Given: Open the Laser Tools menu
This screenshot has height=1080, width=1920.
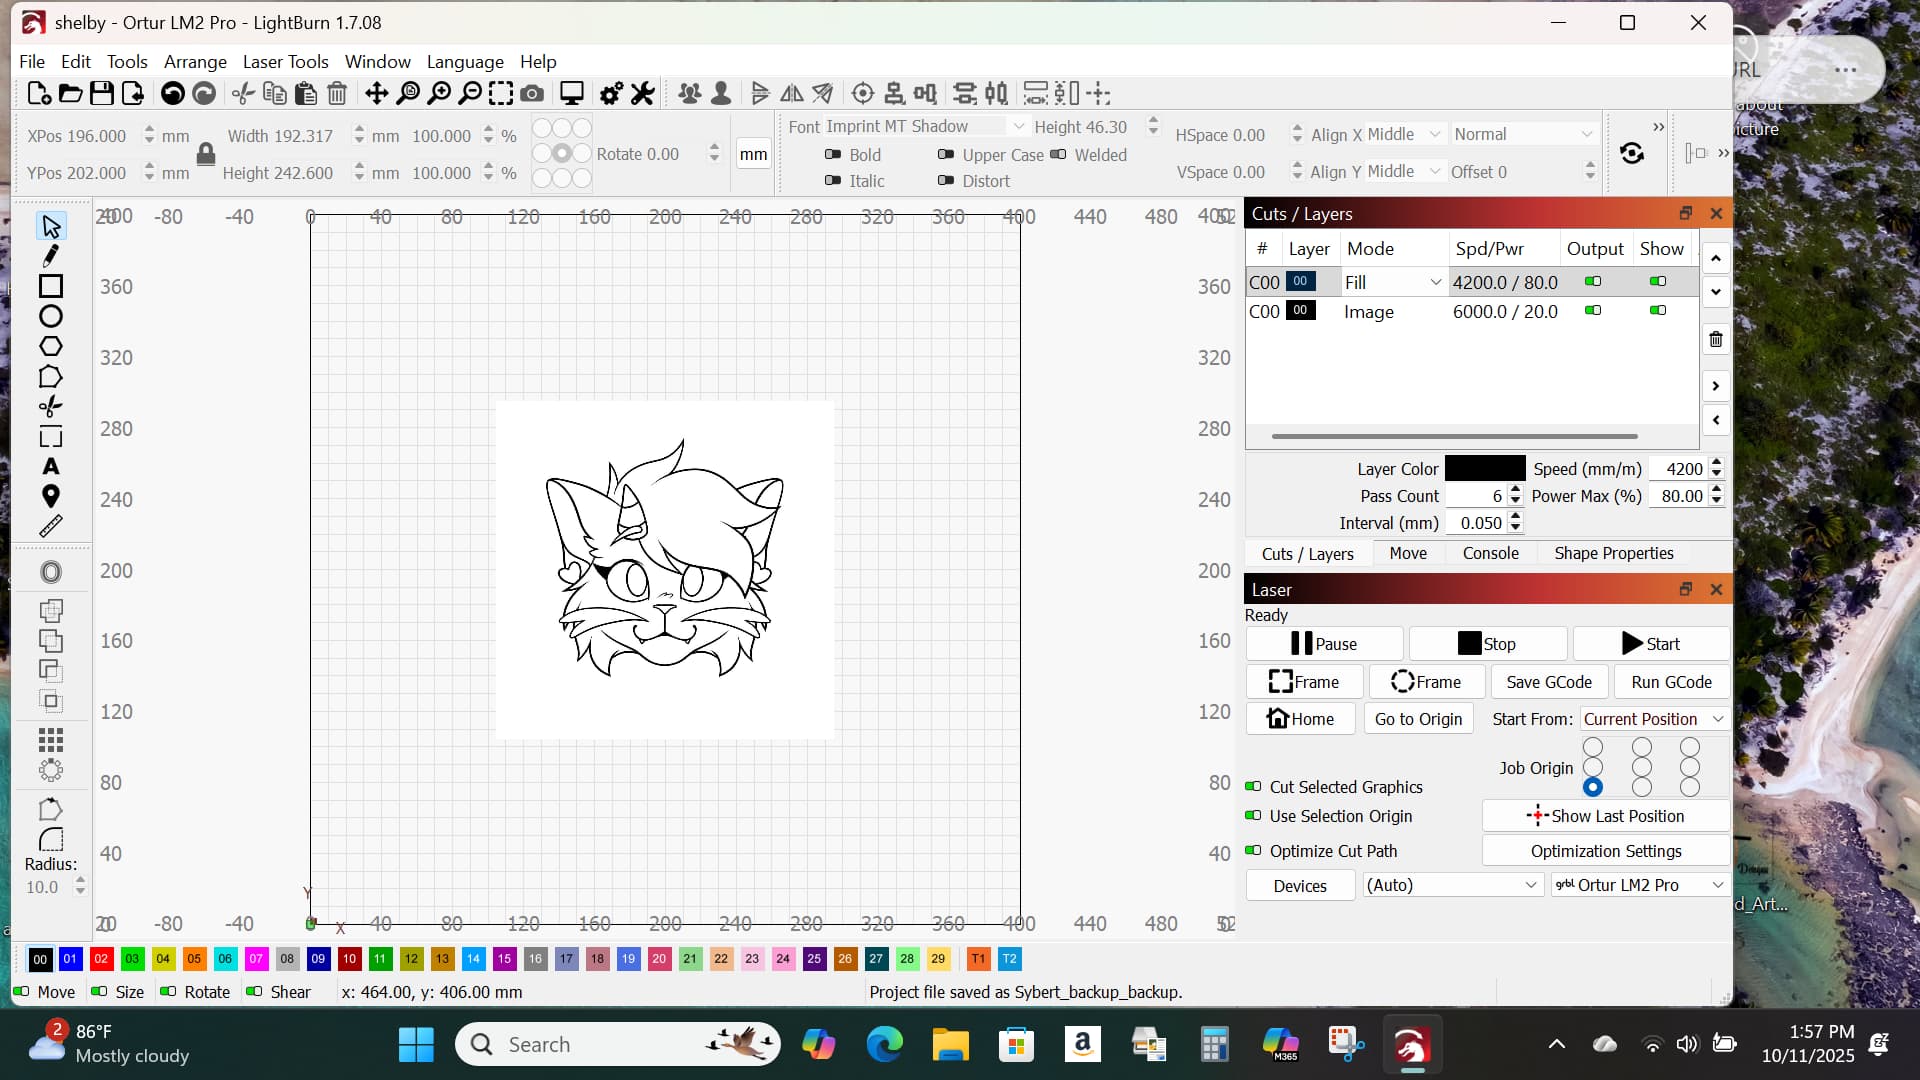Looking at the screenshot, I should [285, 62].
